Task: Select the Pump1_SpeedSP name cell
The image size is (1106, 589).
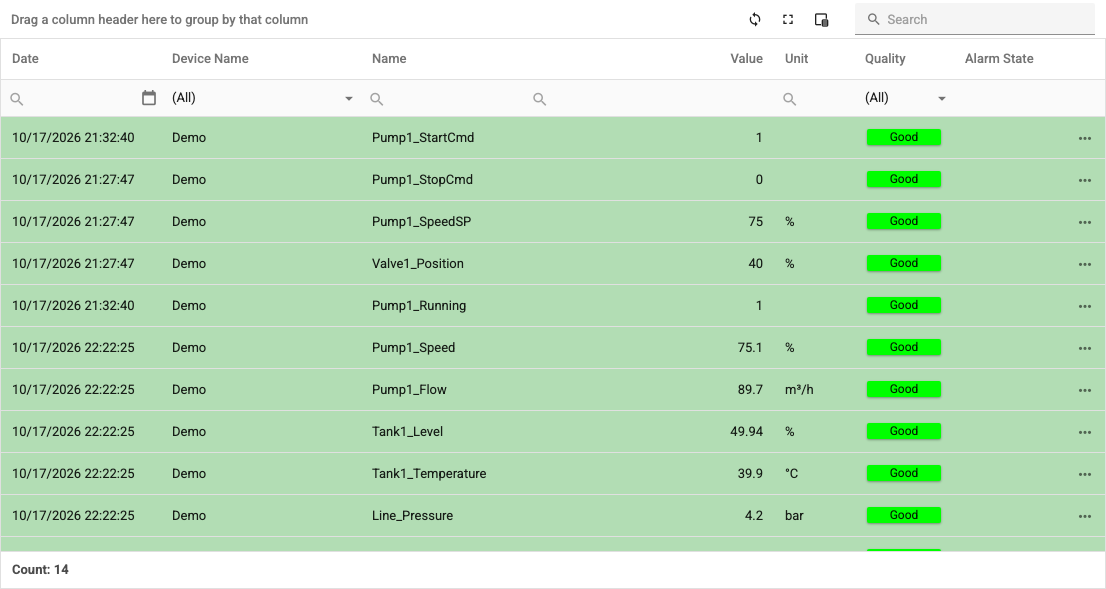Action: tap(421, 221)
